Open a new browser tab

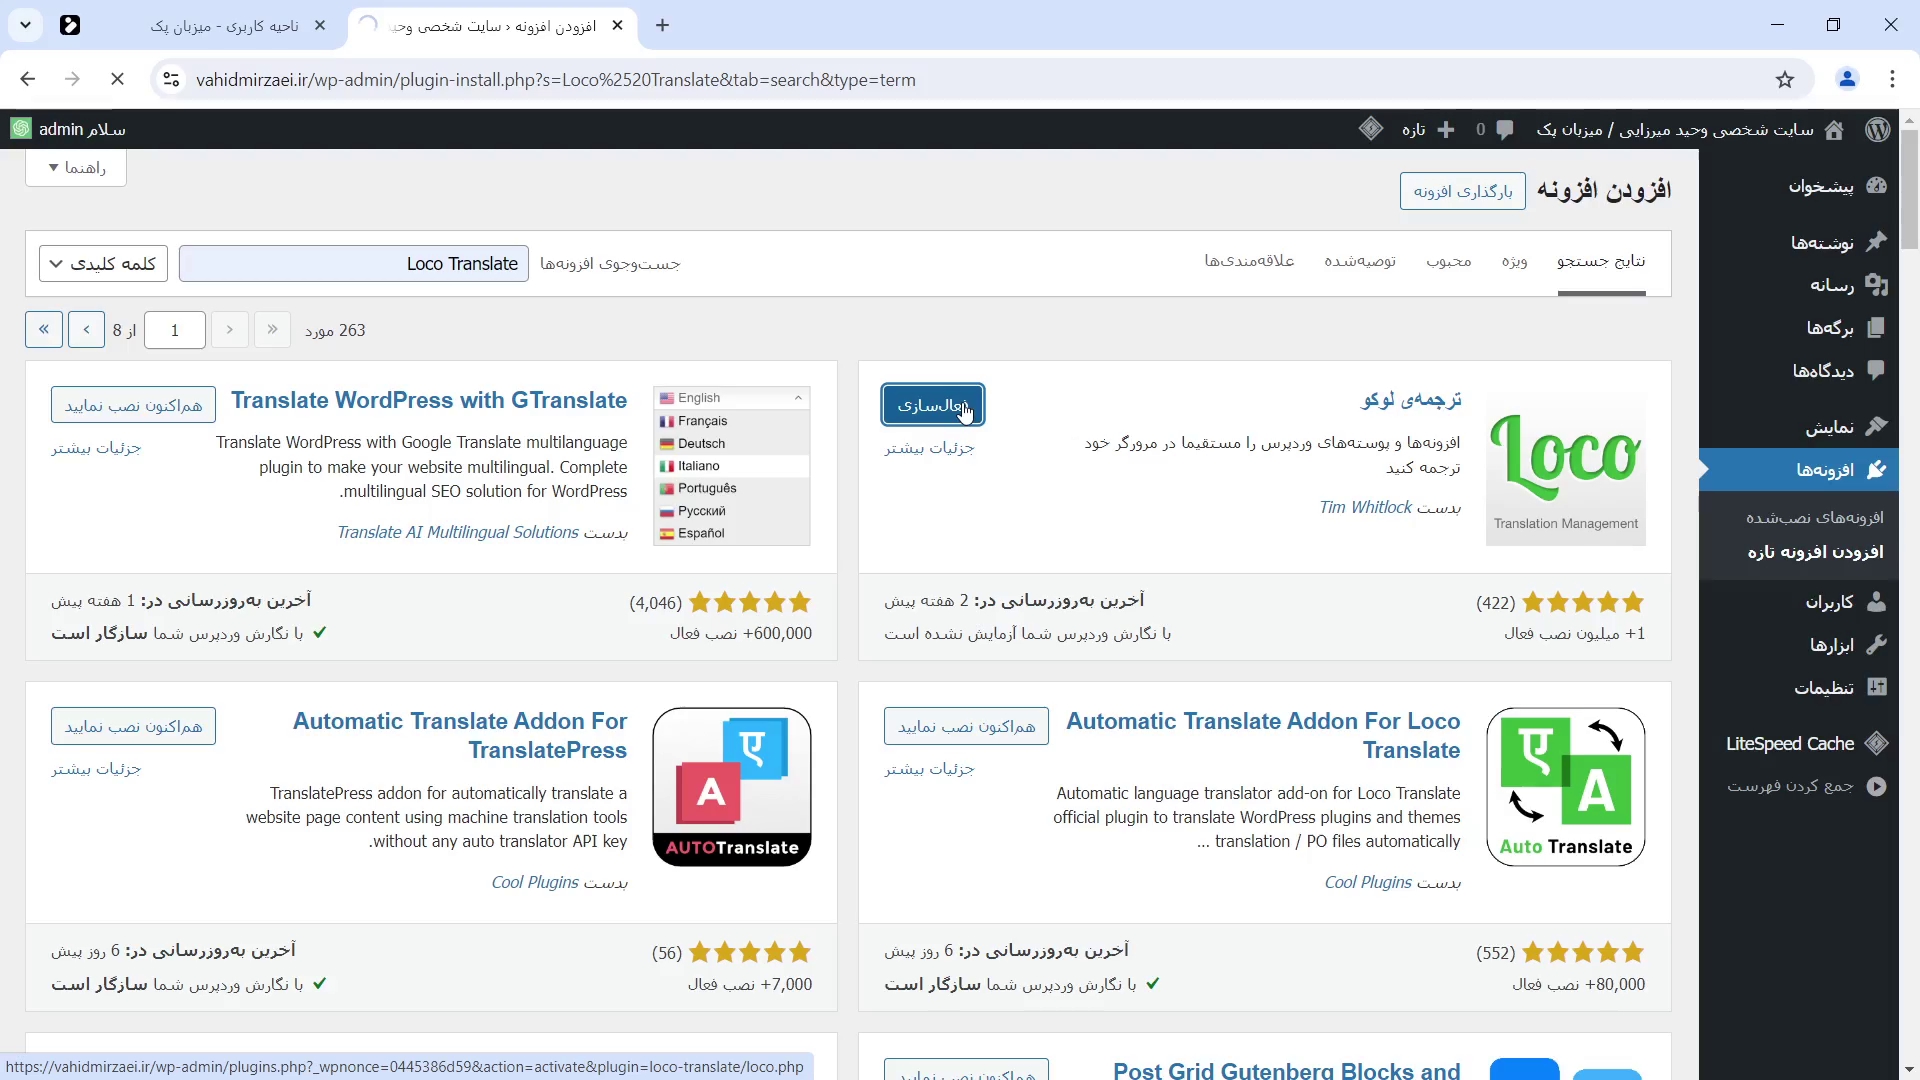[x=662, y=26]
